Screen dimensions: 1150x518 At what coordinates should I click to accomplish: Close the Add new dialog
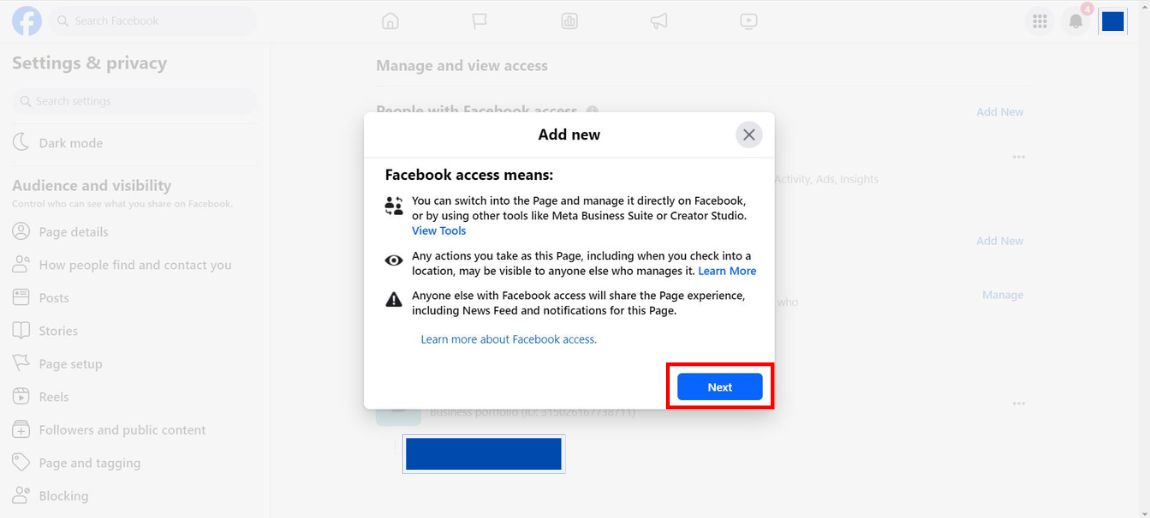coord(749,135)
